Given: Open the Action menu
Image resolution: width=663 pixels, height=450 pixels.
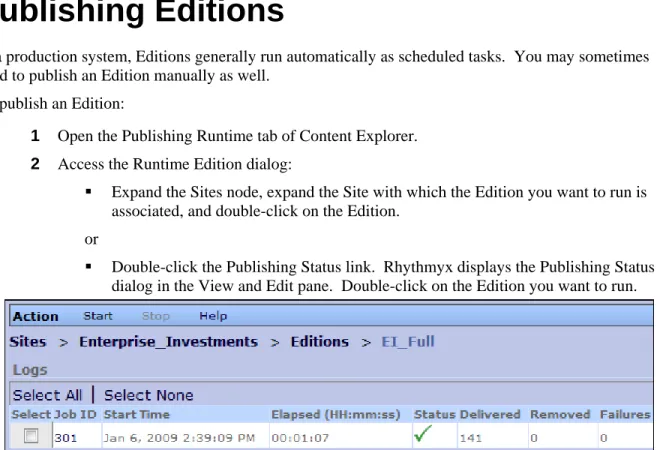Looking at the screenshot, I should pyautogui.click(x=36, y=316).
